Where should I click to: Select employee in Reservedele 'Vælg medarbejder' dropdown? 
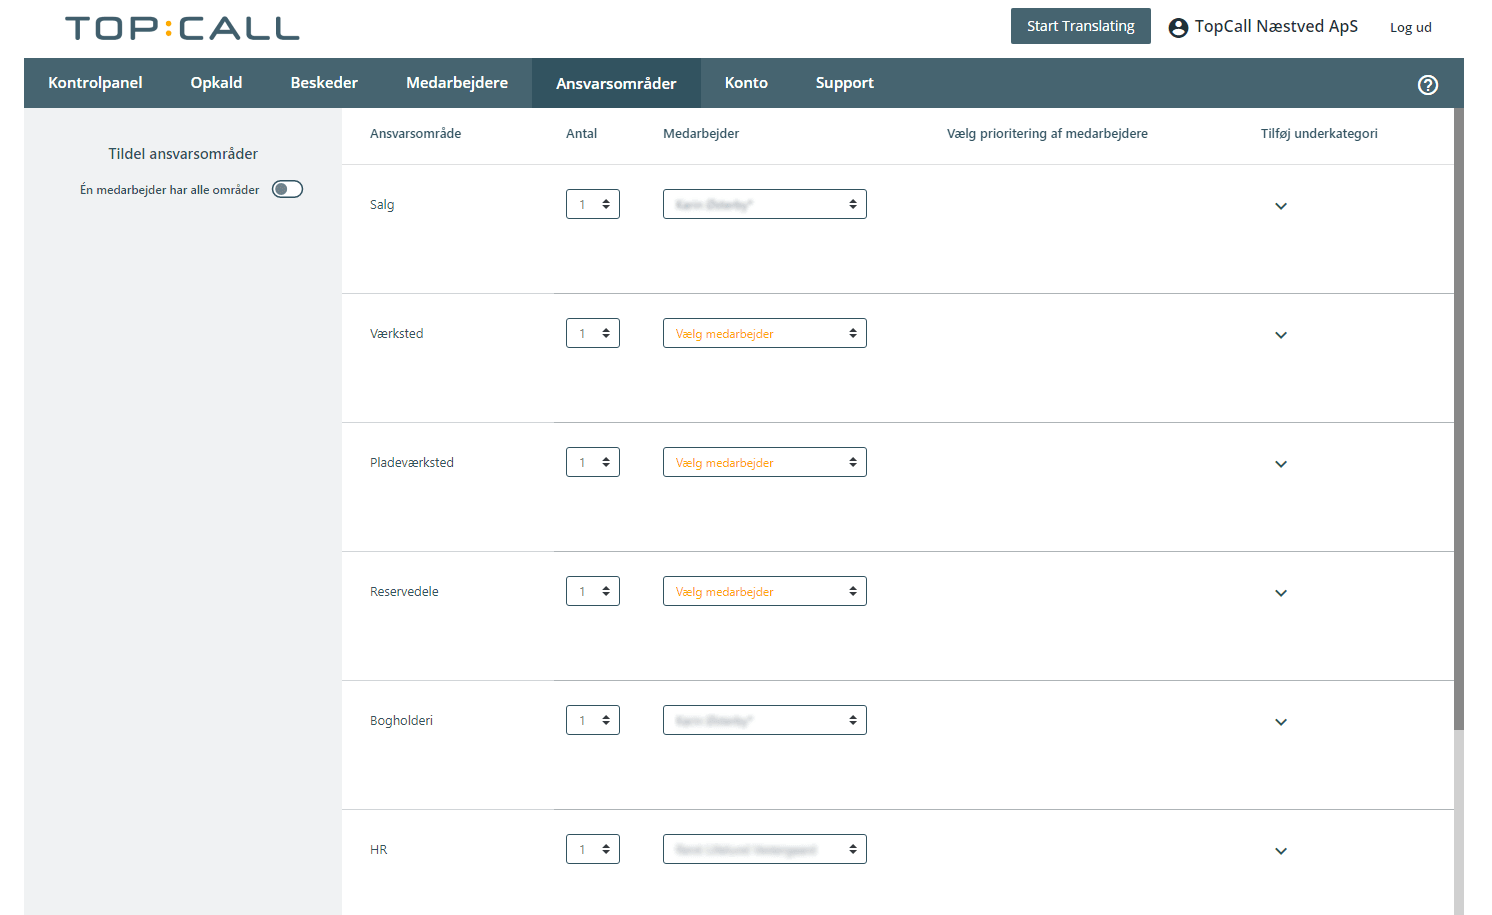click(x=765, y=591)
